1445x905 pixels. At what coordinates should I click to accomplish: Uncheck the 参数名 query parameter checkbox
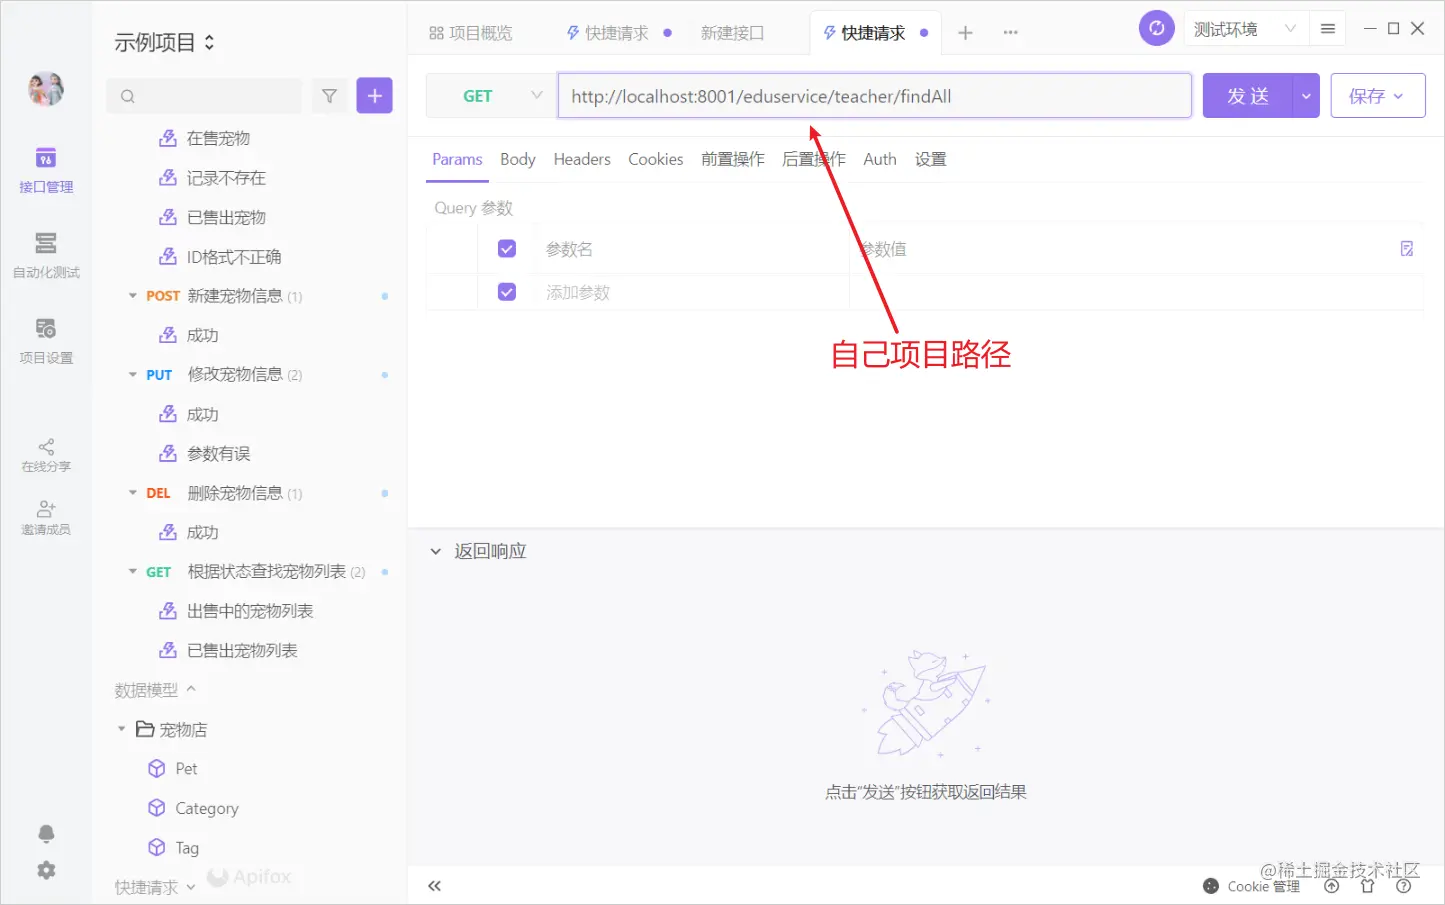[507, 248]
